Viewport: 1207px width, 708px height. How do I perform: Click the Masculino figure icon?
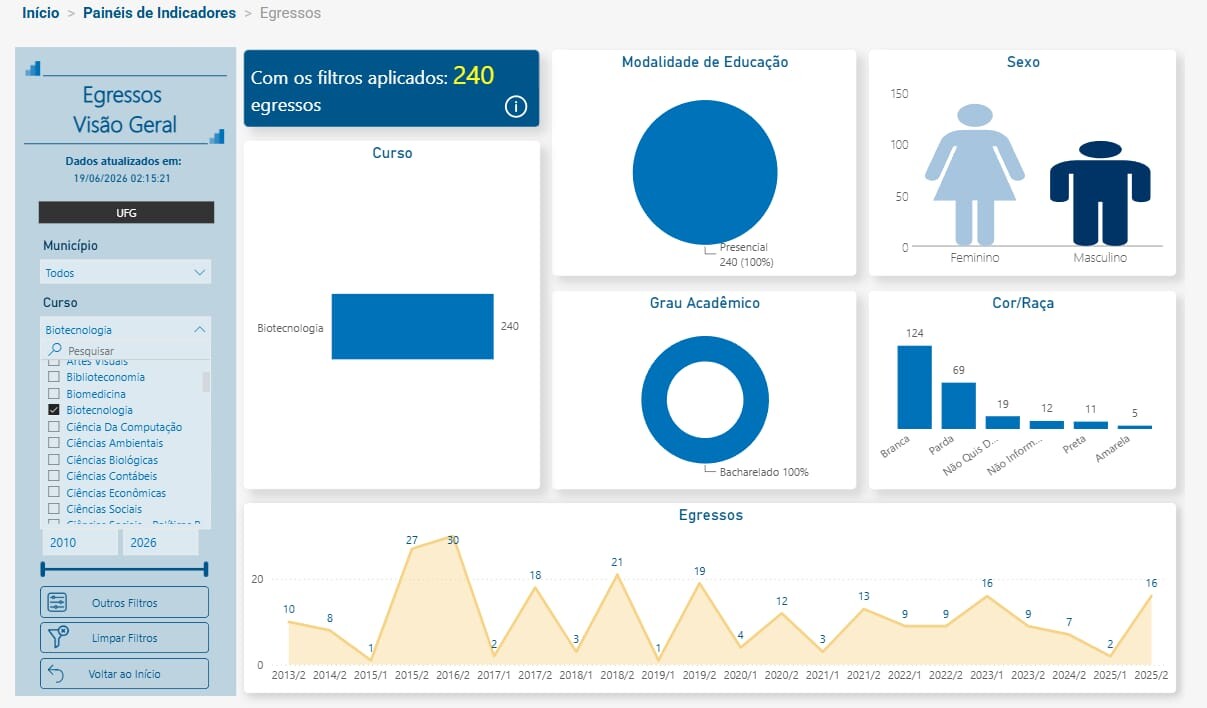click(1100, 193)
